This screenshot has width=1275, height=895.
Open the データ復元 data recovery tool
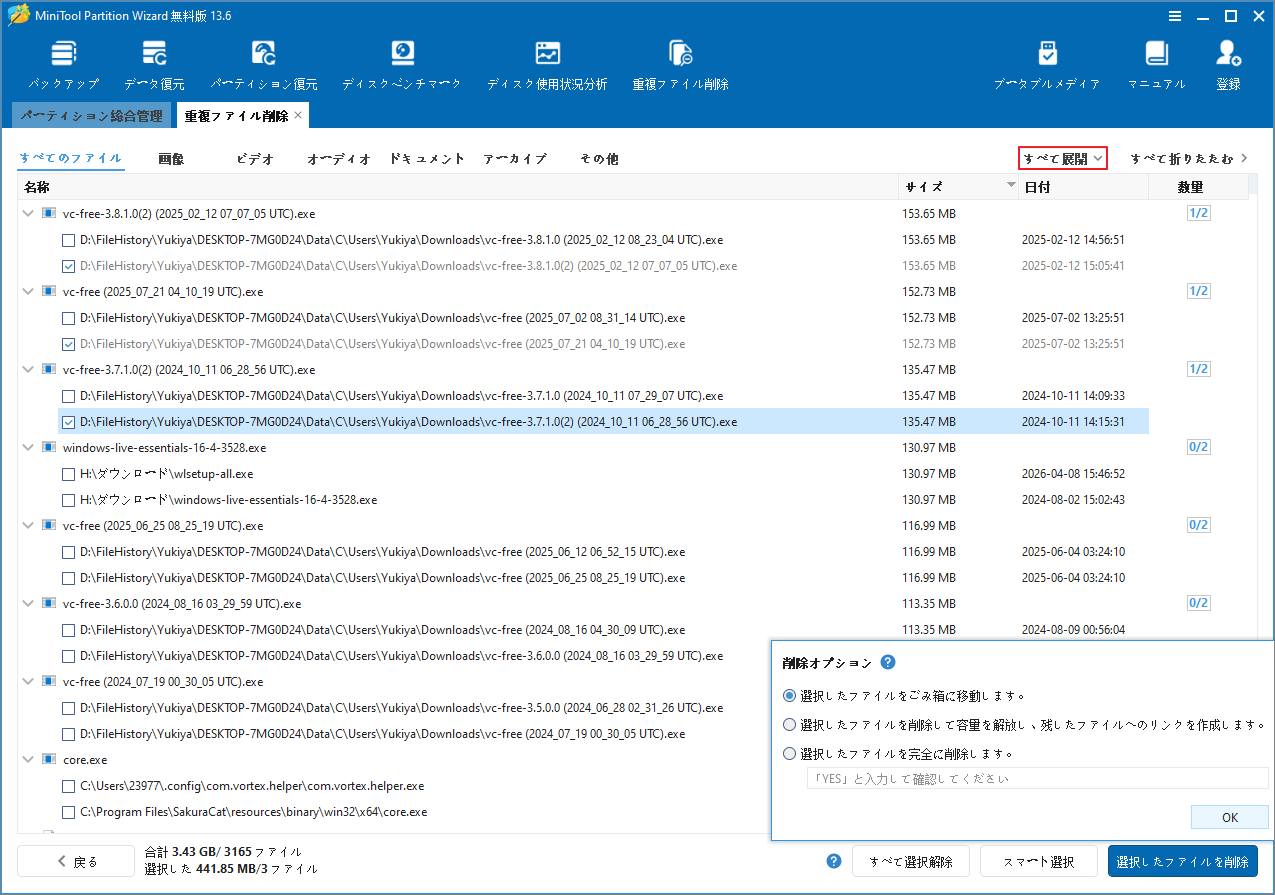(x=154, y=66)
